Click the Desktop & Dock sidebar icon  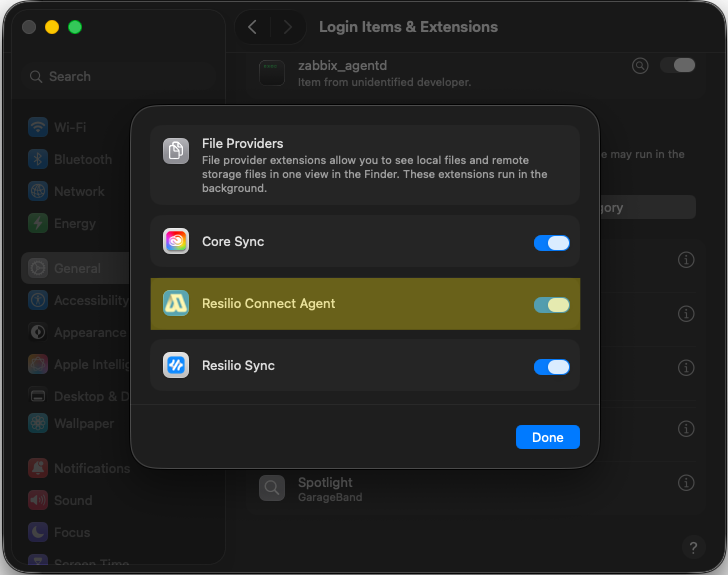click(x=38, y=396)
